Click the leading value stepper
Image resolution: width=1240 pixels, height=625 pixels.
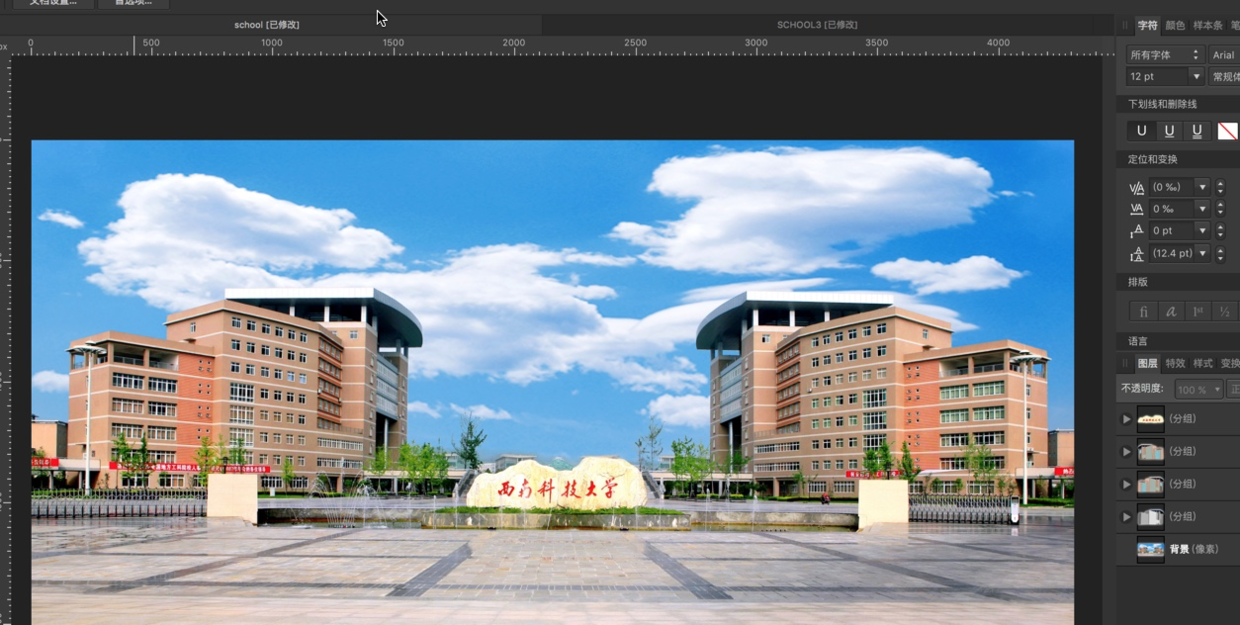coord(1220,254)
